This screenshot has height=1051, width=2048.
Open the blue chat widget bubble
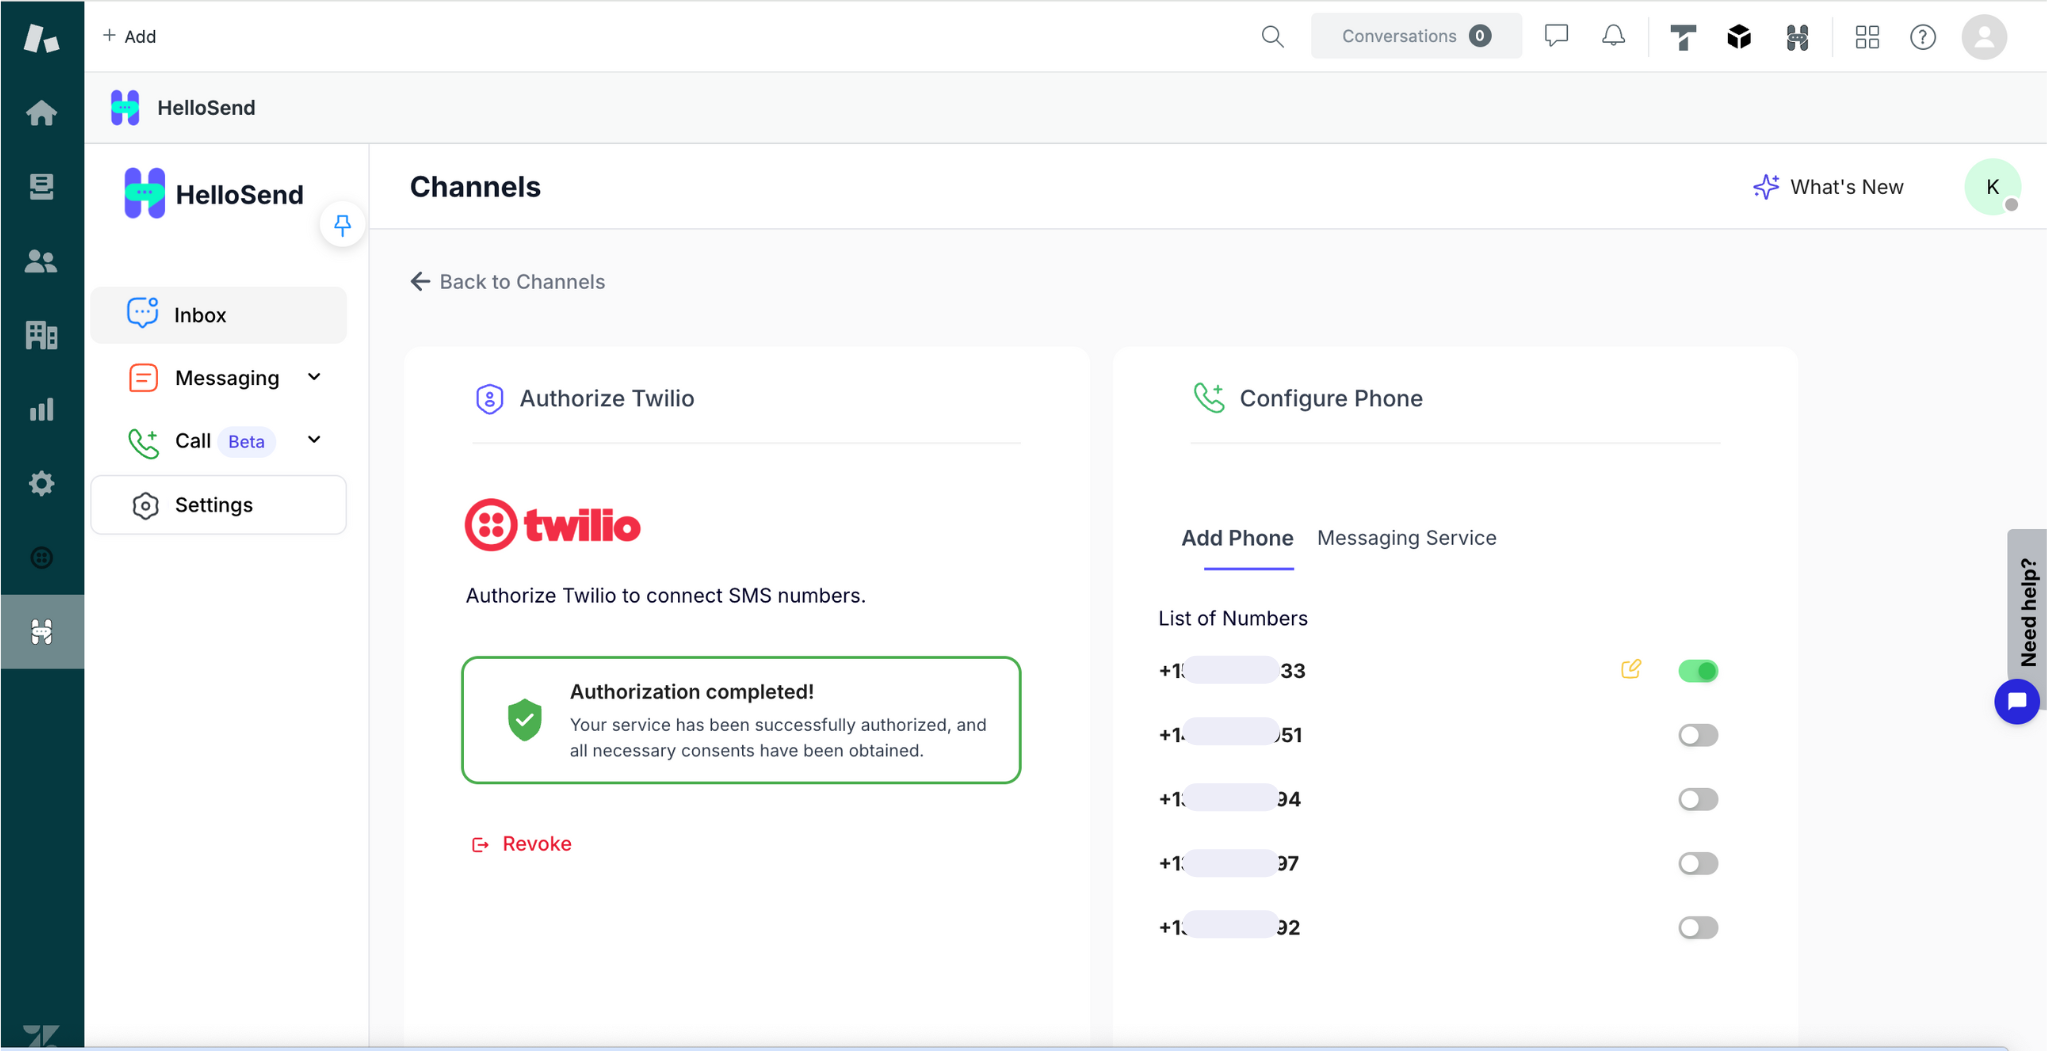pos(2016,701)
